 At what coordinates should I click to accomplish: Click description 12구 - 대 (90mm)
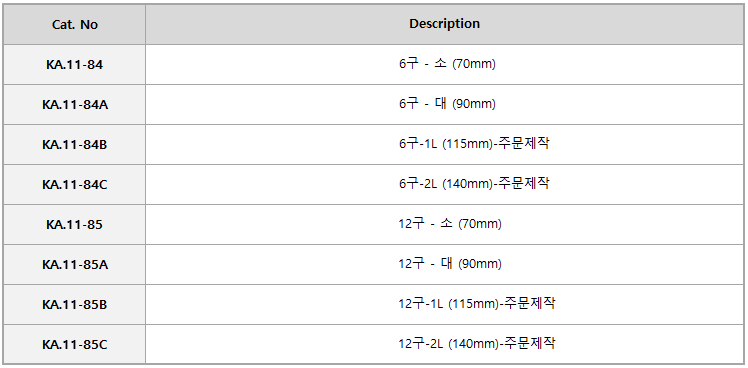[450, 263]
